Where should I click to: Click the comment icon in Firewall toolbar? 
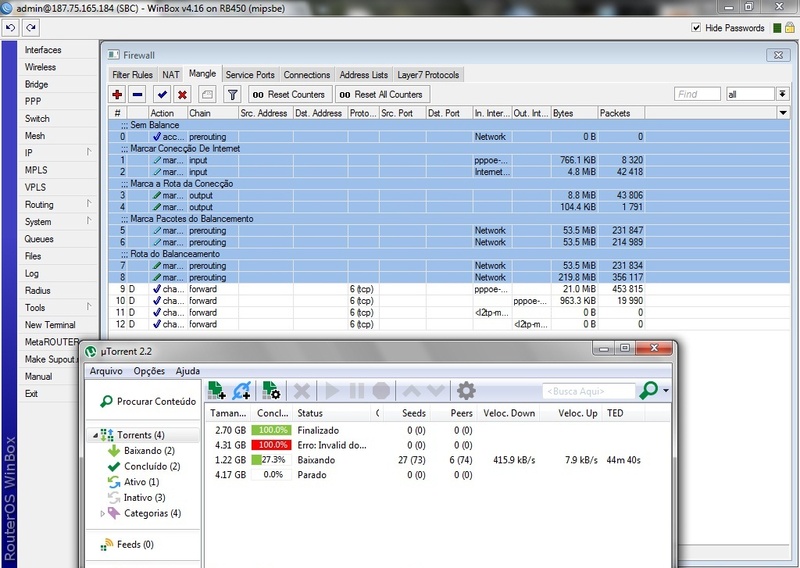[207, 94]
